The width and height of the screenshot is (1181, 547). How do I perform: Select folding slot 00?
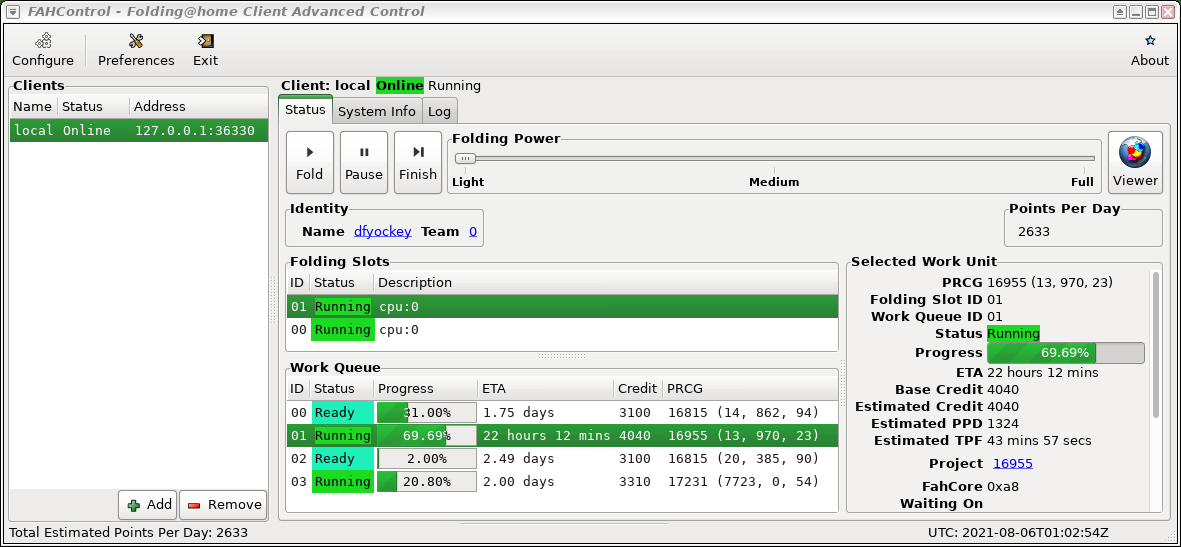point(562,329)
